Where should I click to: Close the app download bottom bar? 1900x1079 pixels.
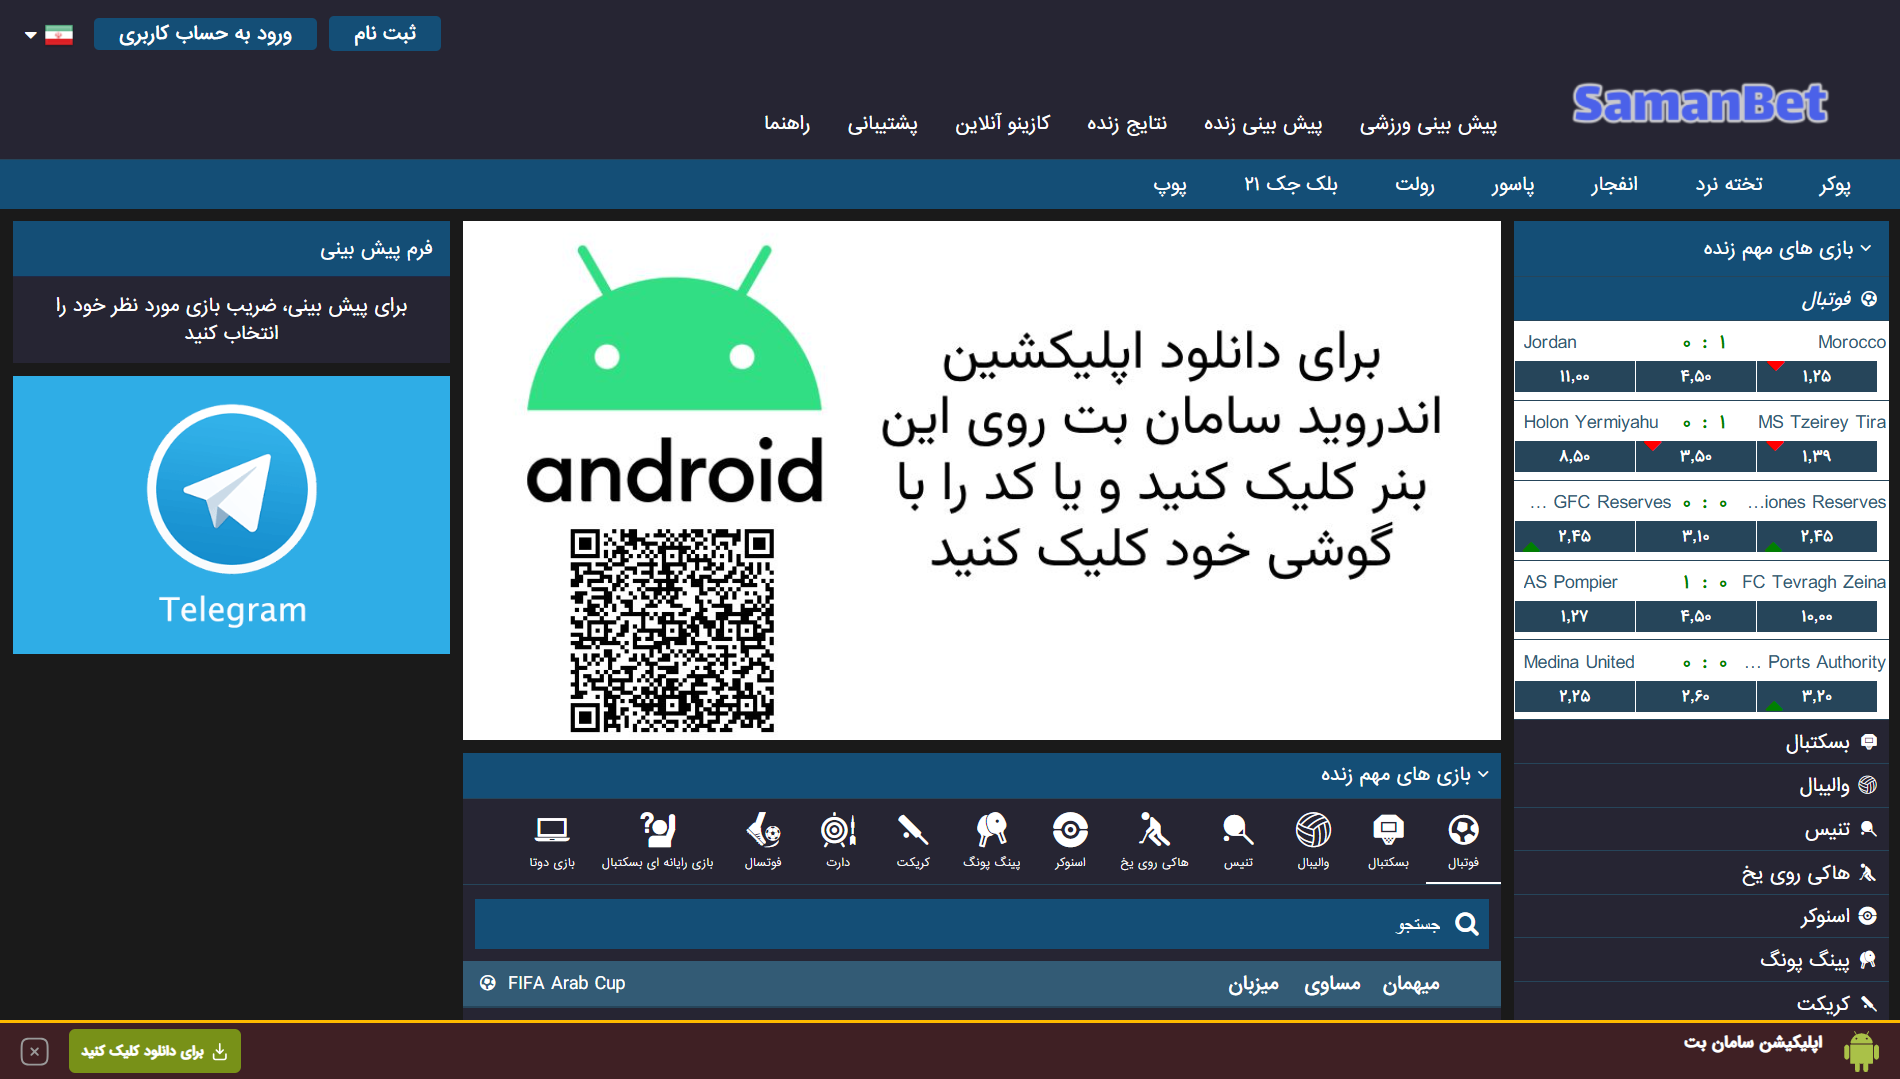34,1052
